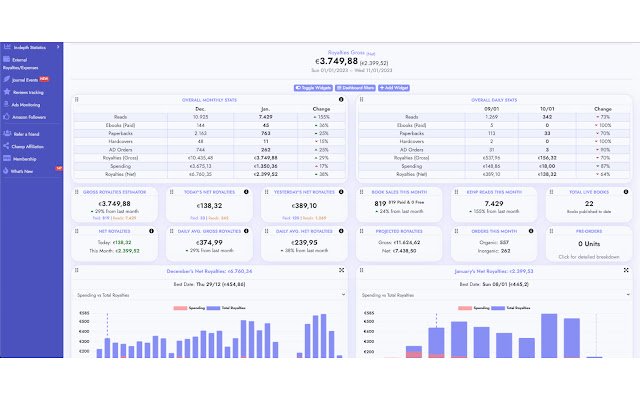
Task: Click info icon on Today's Net Royalties
Action: point(246,192)
